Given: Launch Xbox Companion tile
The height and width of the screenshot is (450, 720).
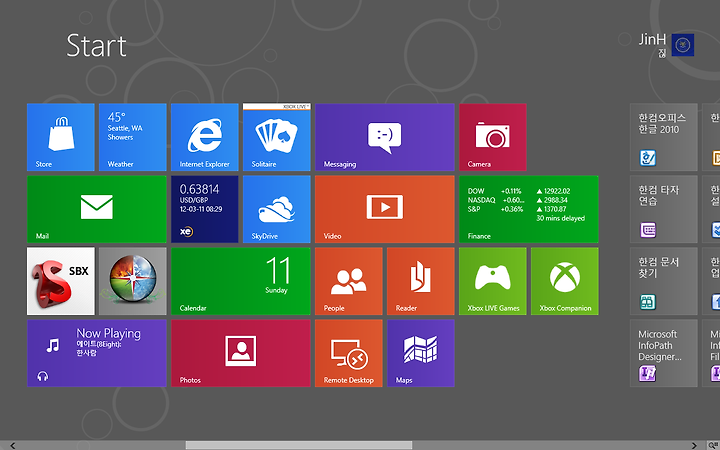Looking at the screenshot, I should pyautogui.click(x=565, y=281).
